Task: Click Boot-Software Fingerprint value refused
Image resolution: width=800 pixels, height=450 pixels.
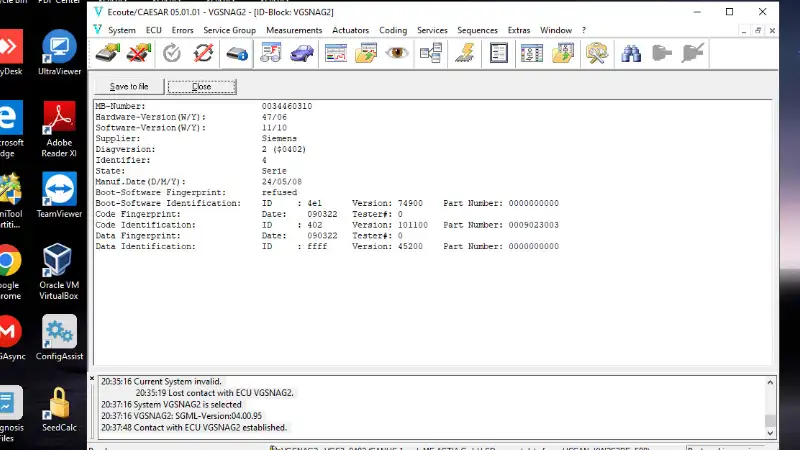Action: (279, 192)
